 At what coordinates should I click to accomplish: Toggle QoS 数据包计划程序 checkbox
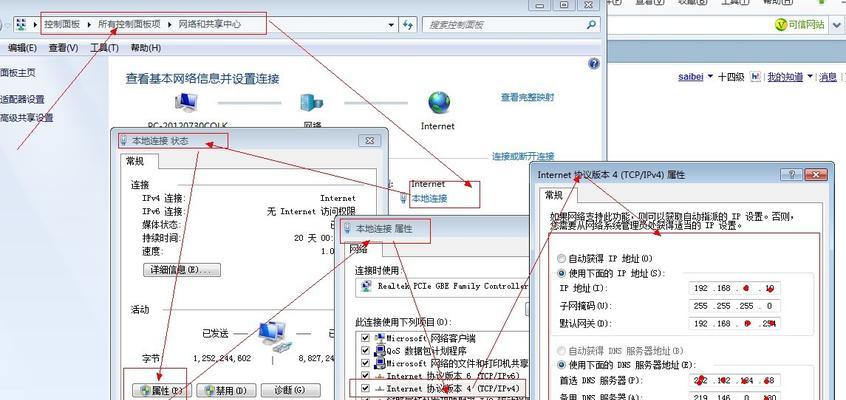[x=365, y=351]
